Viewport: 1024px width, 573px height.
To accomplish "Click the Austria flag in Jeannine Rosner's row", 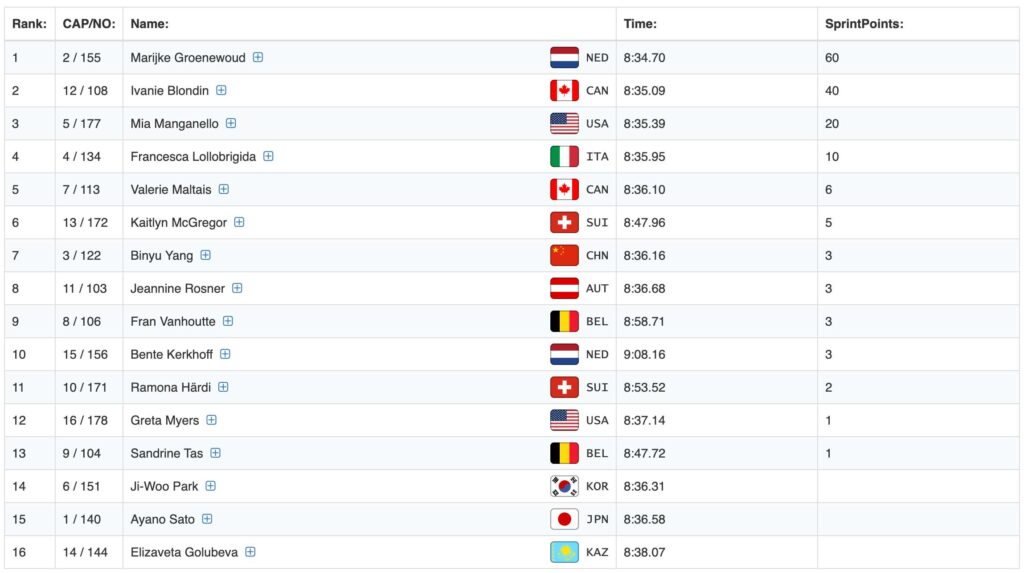I will click(x=564, y=289).
